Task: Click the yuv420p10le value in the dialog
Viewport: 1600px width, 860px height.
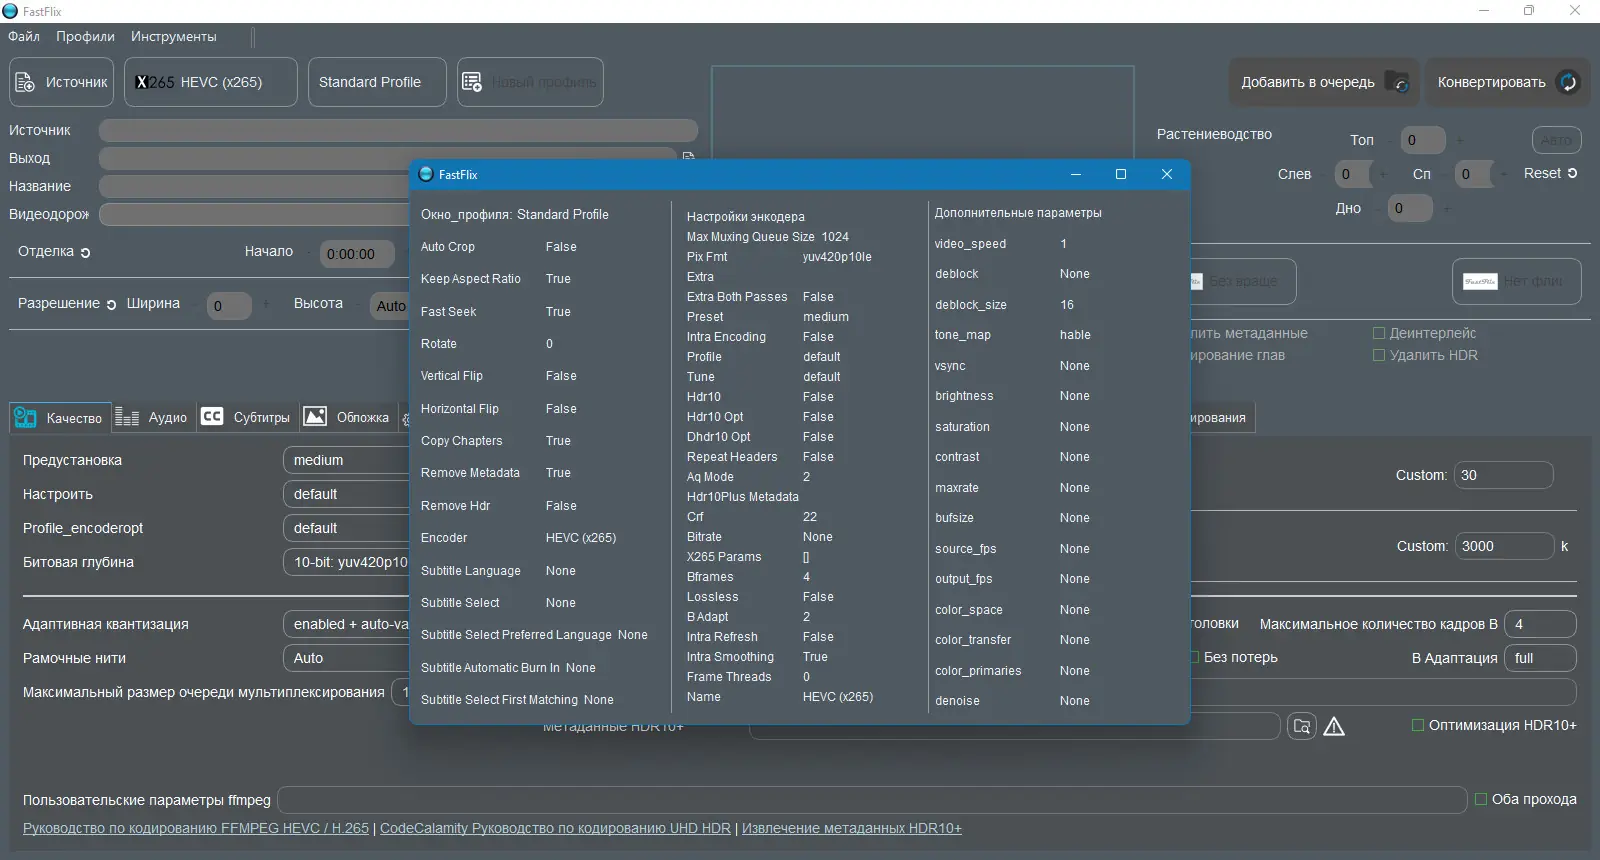Action: [x=837, y=257]
